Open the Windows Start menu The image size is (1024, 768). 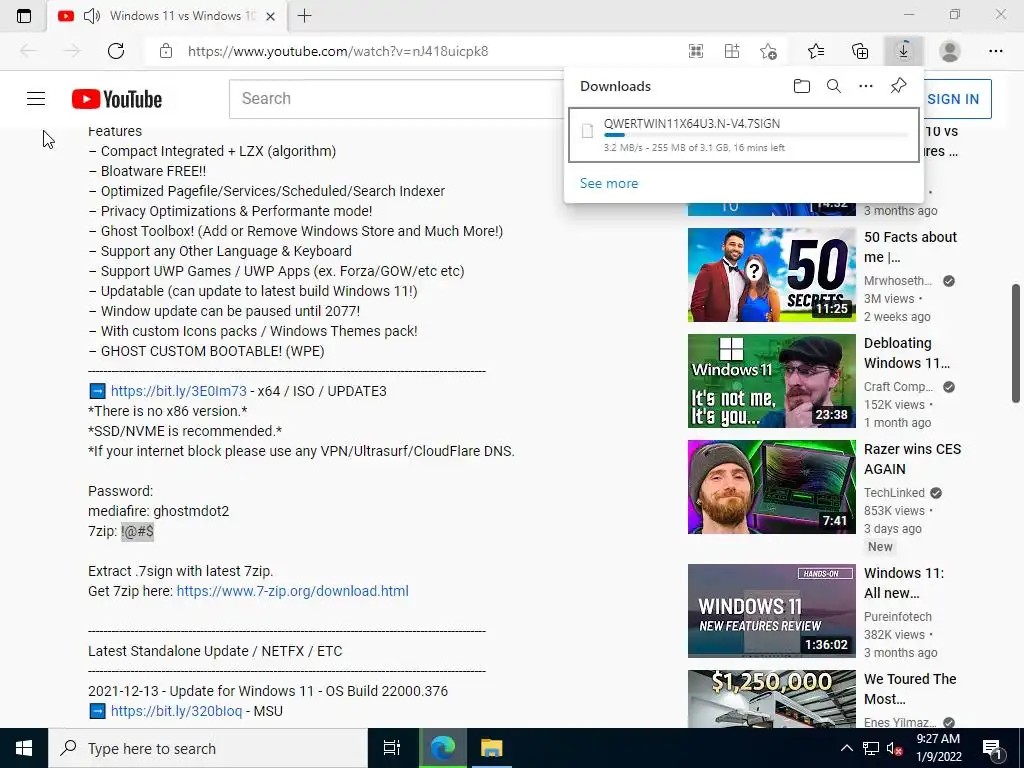click(24, 748)
